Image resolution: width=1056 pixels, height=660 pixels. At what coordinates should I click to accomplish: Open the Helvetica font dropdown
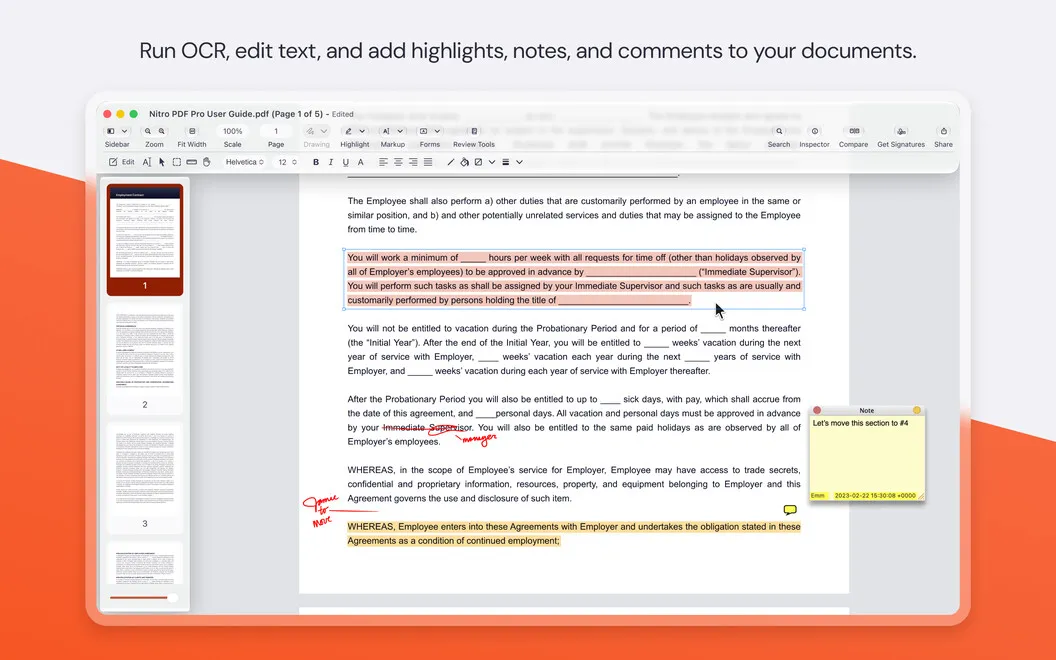(244, 162)
